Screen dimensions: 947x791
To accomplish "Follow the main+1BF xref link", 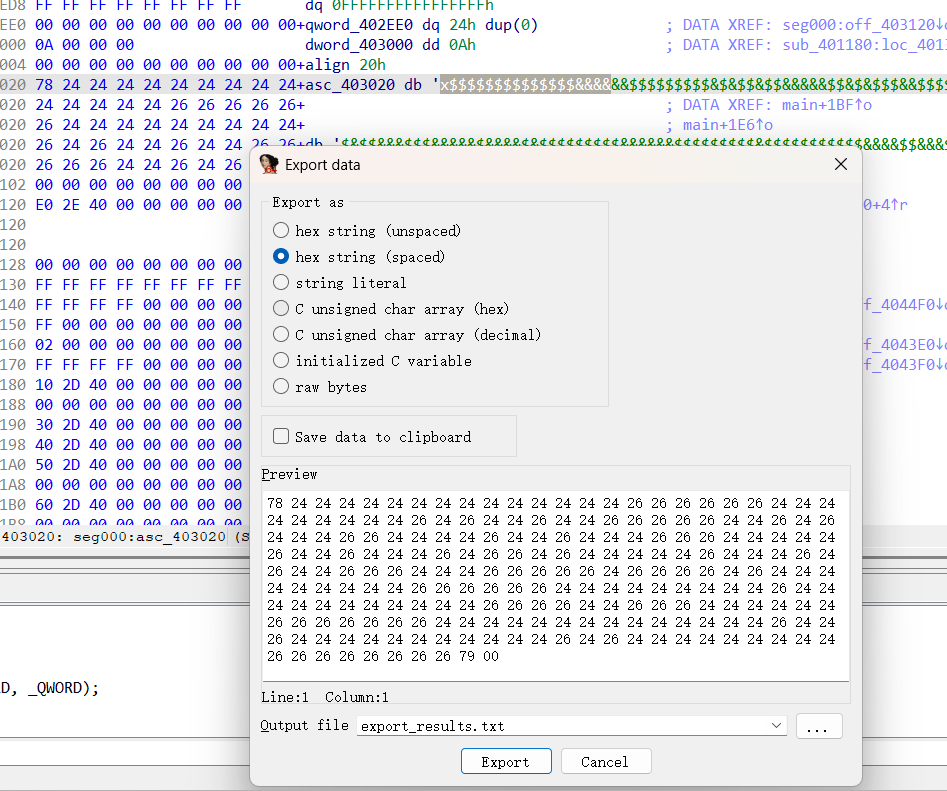I will pyautogui.click(x=827, y=105).
